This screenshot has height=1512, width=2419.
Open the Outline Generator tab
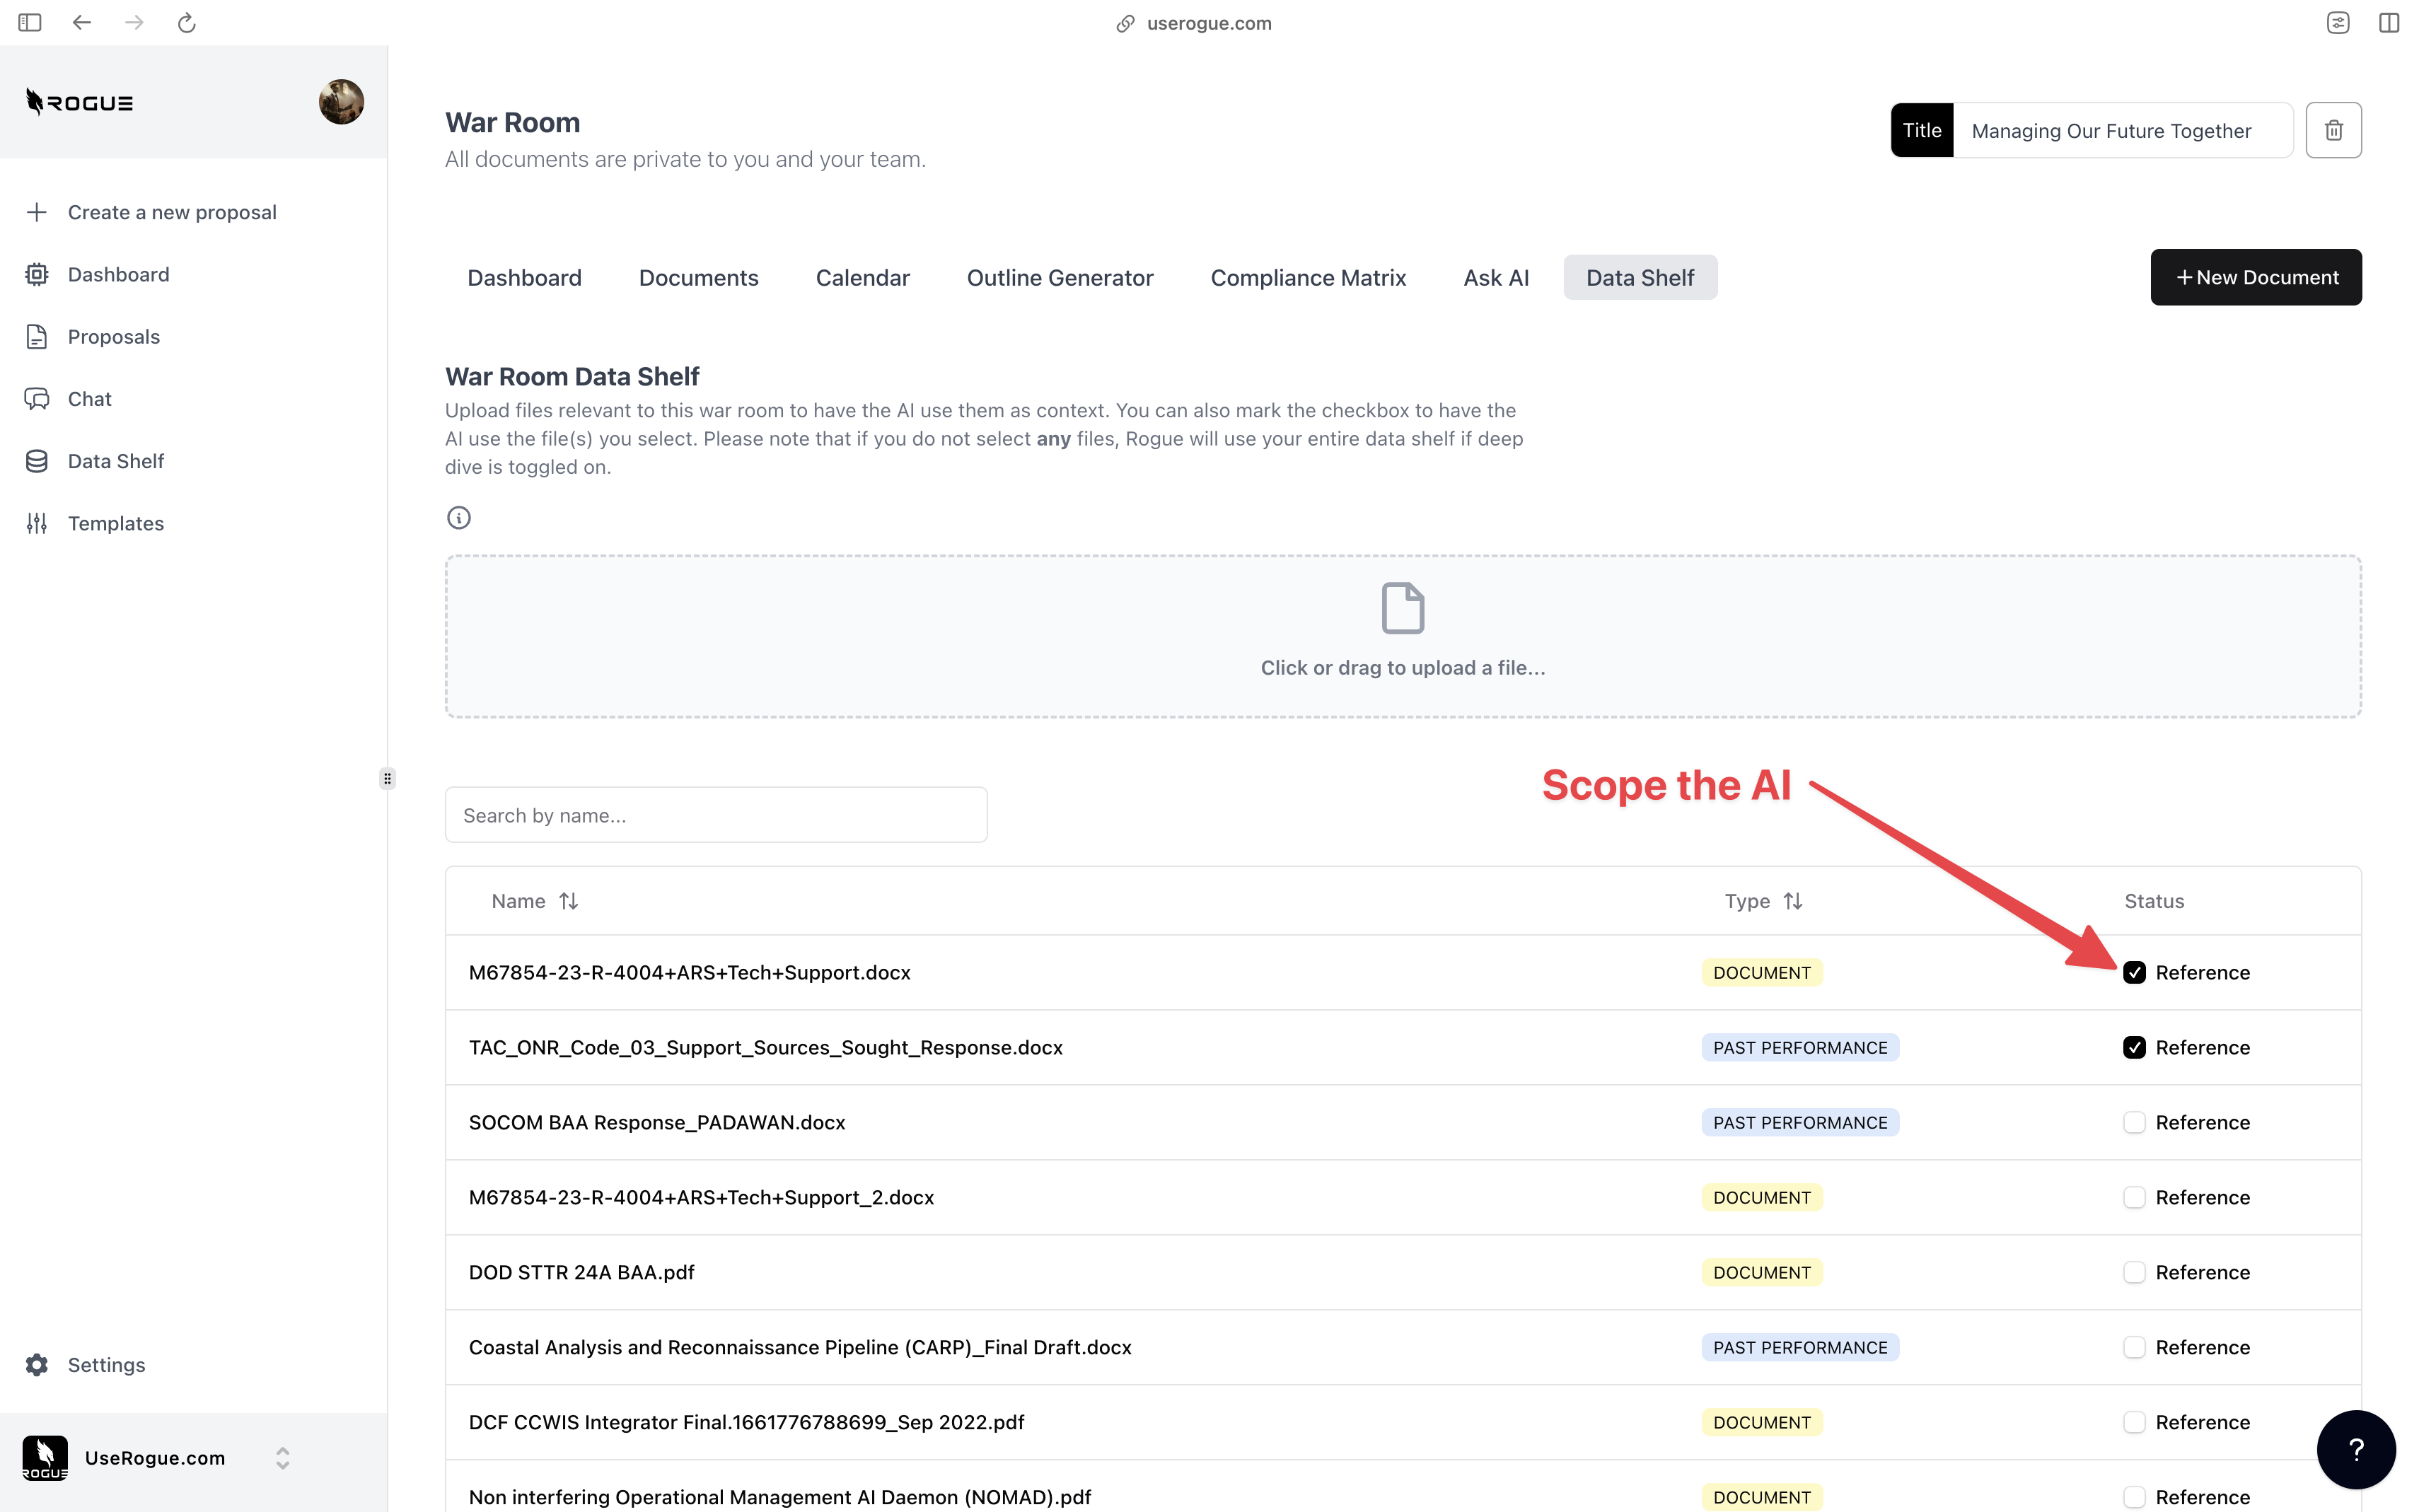pos(1059,278)
